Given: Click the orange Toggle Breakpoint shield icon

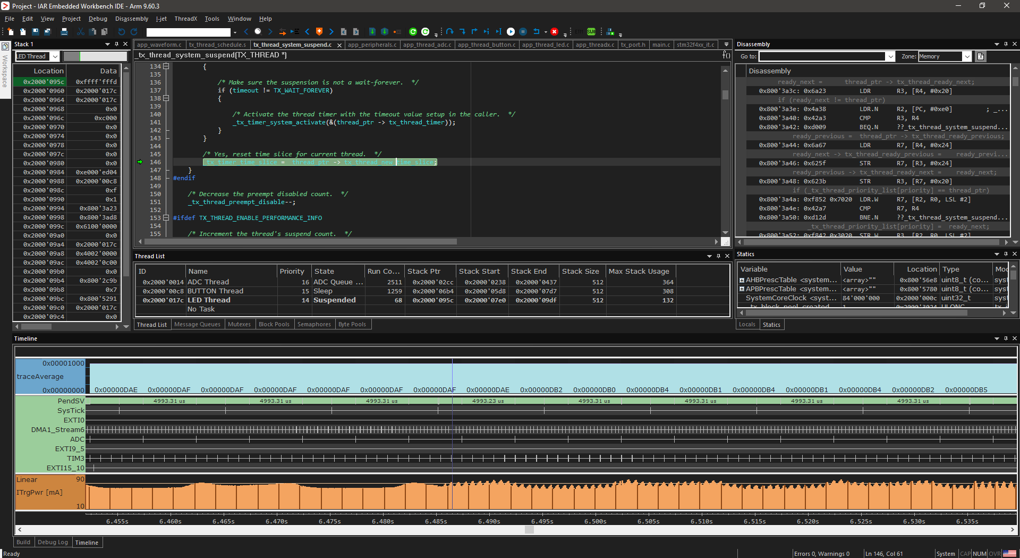Looking at the screenshot, I should (x=319, y=31).
